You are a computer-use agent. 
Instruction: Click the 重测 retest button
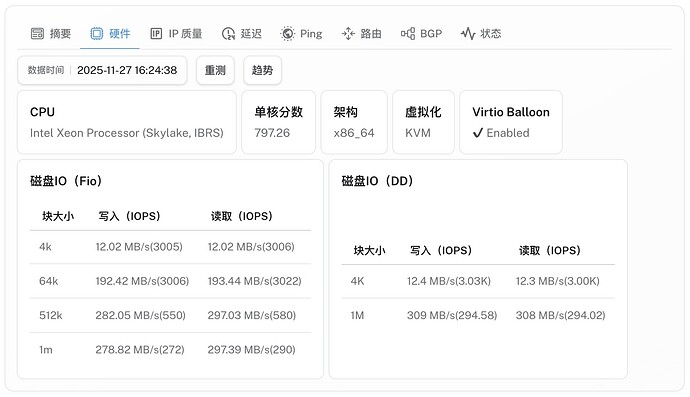click(215, 70)
